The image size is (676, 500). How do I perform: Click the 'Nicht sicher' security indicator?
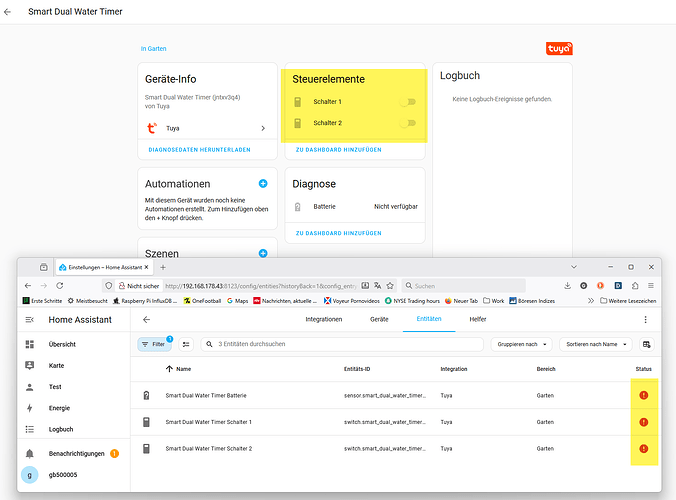tap(139, 286)
